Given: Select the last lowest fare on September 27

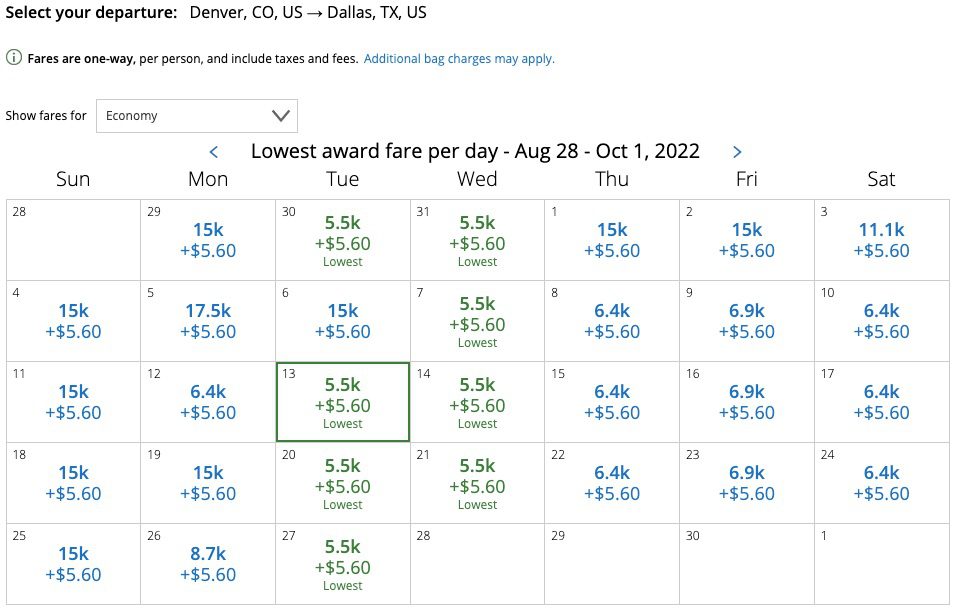Looking at the screenshot, I should 342,564.
